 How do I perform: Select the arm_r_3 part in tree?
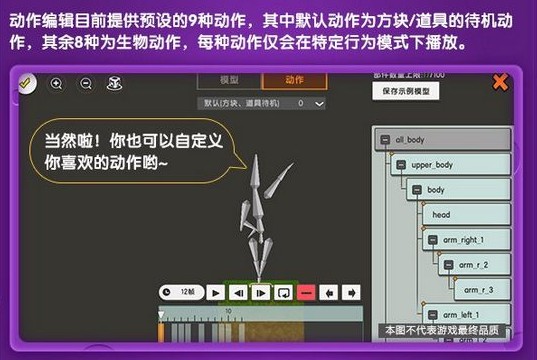(x=482, y=290)
